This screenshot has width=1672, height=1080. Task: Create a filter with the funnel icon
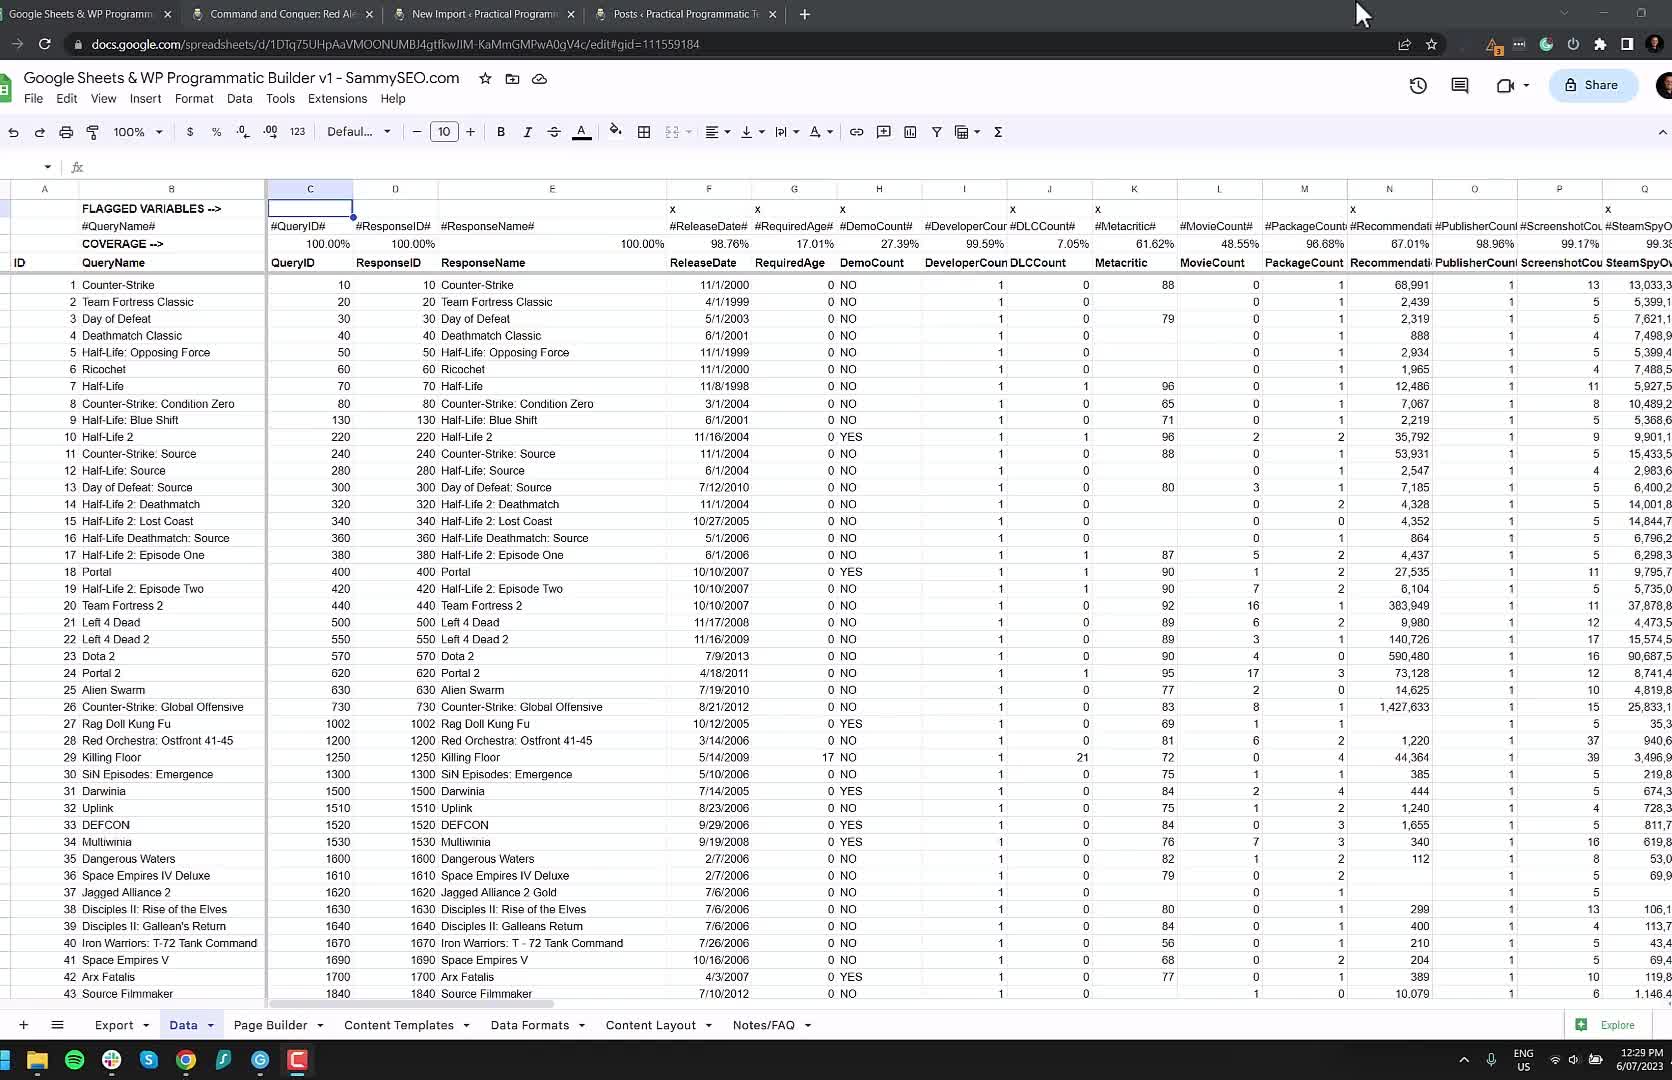click(937, 132)
